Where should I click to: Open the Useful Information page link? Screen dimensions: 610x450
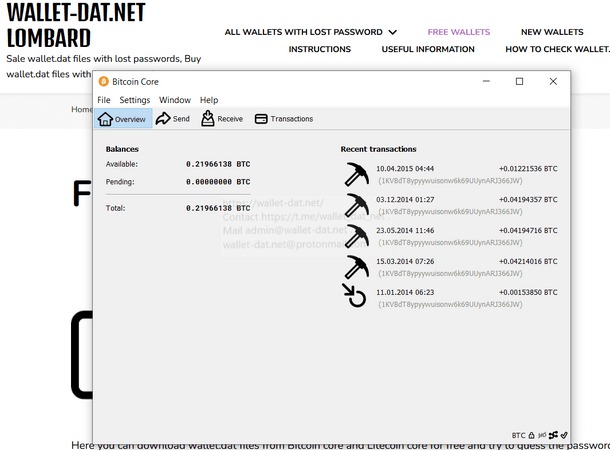pos(428,49)
